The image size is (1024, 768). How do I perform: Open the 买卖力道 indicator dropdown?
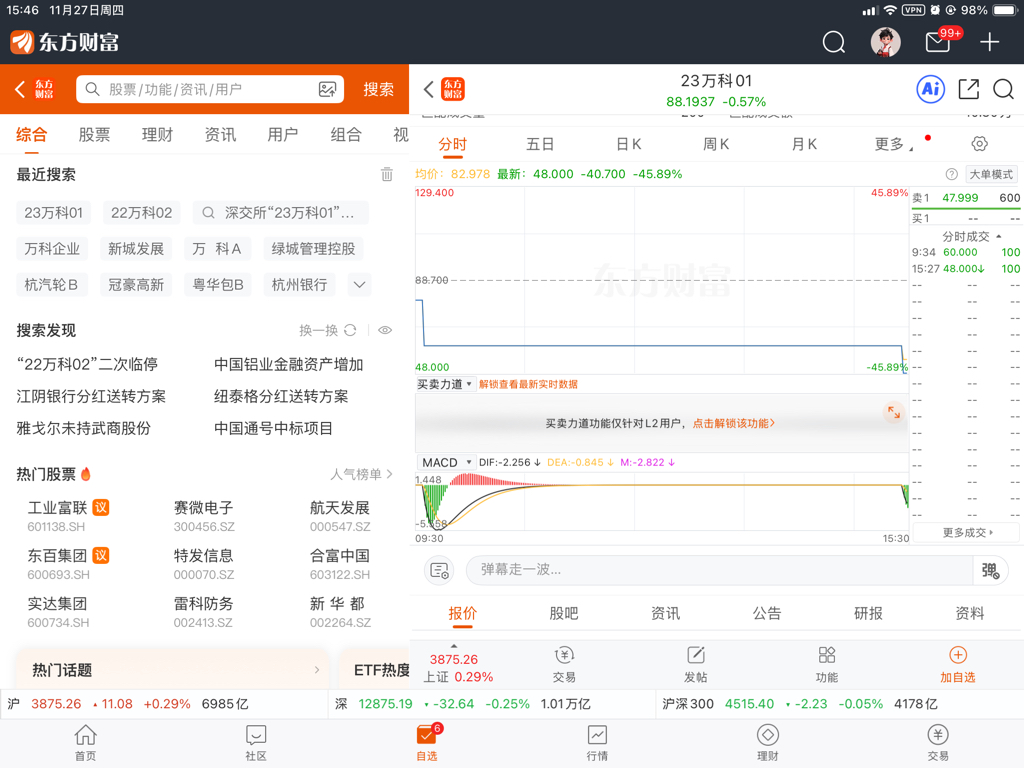pos(444,384)
